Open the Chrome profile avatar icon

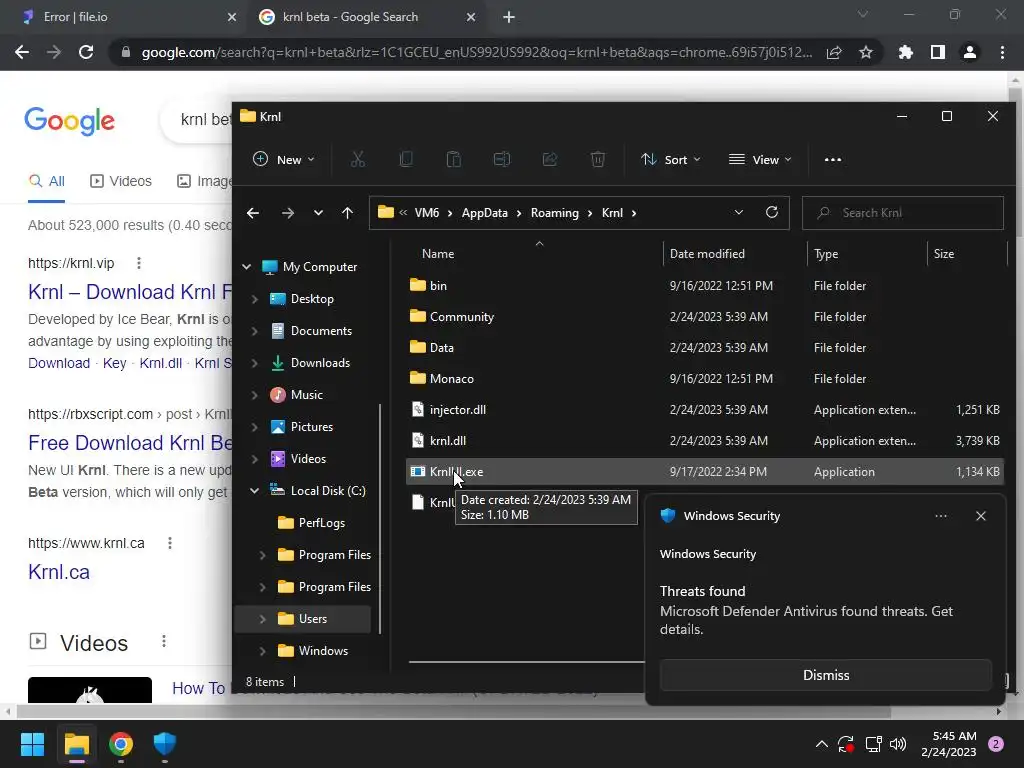(970, 52)
